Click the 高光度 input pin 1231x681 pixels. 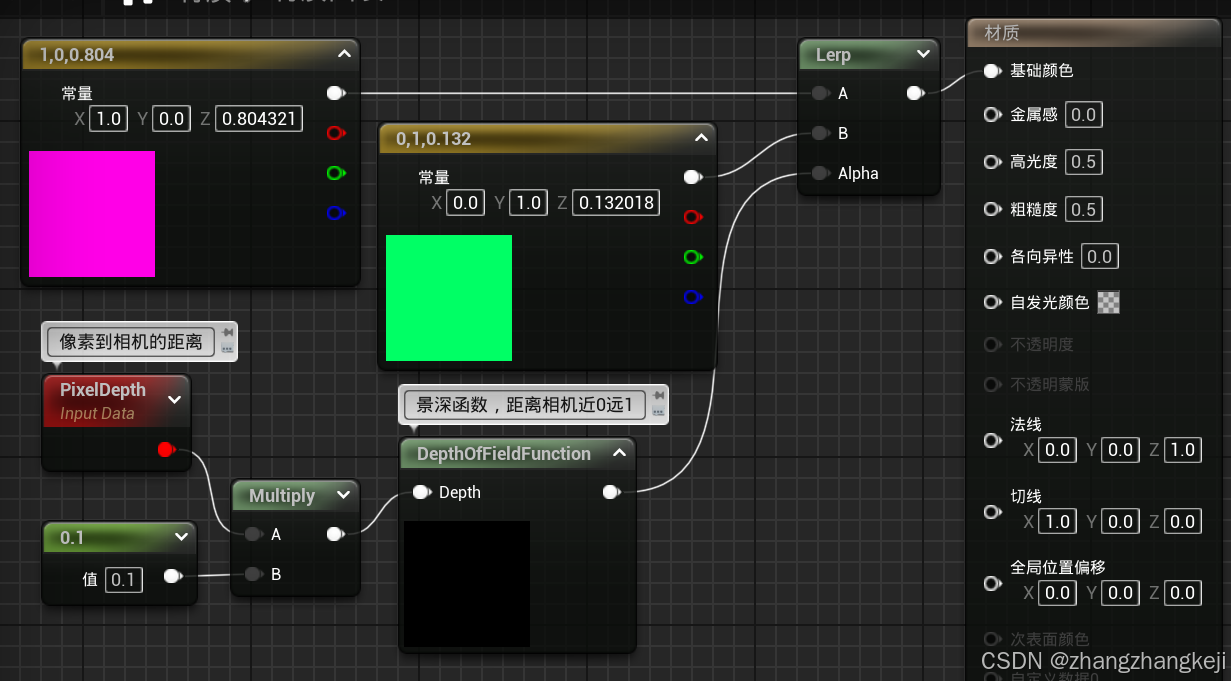click(x=992, y=162)
